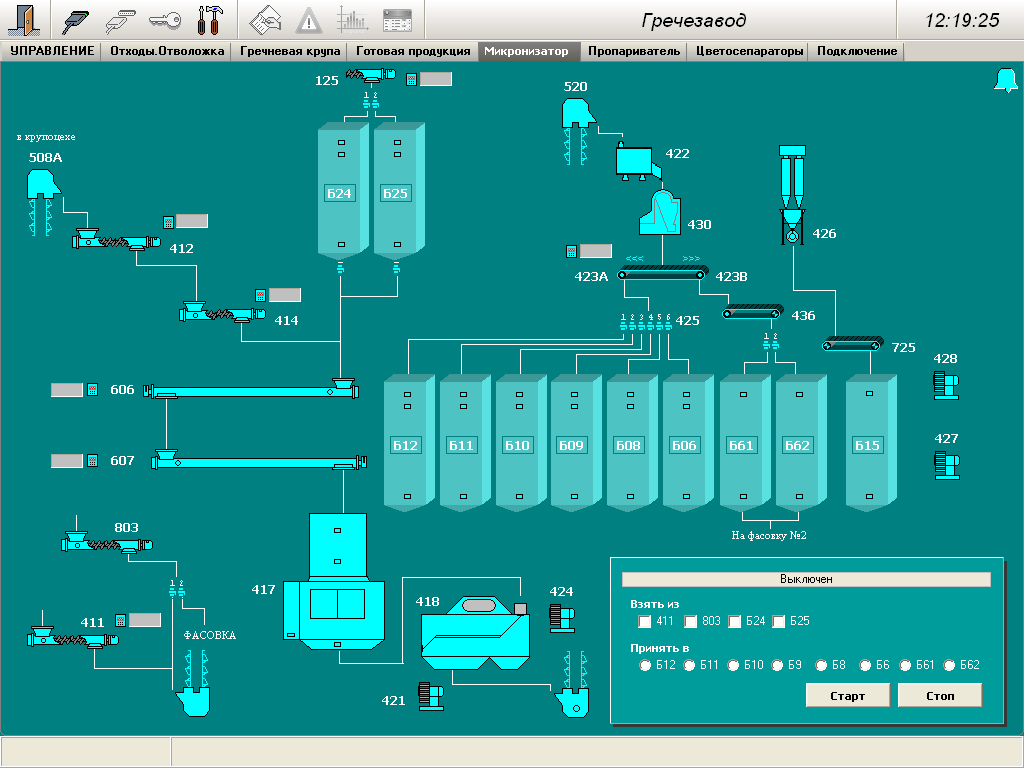Select fan unit 428 icon
This screenshot has width=1024, height=768.
pos(945,385)
